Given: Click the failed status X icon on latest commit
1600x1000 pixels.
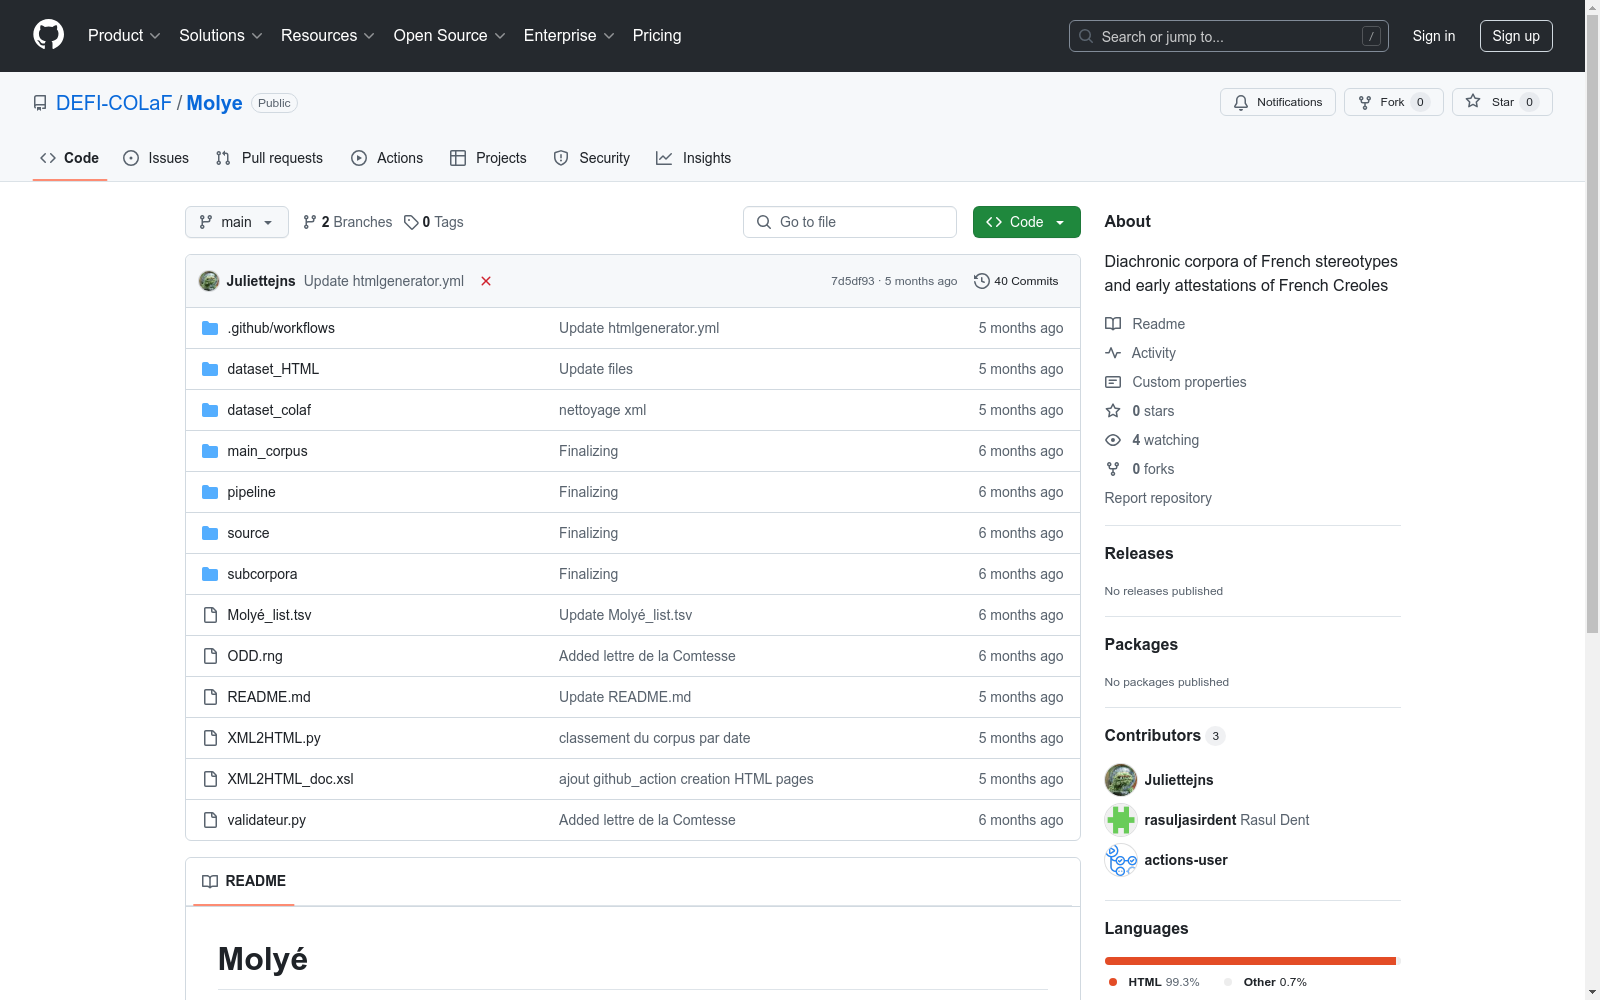Looking at the screenshot, I should pos(486,281).
